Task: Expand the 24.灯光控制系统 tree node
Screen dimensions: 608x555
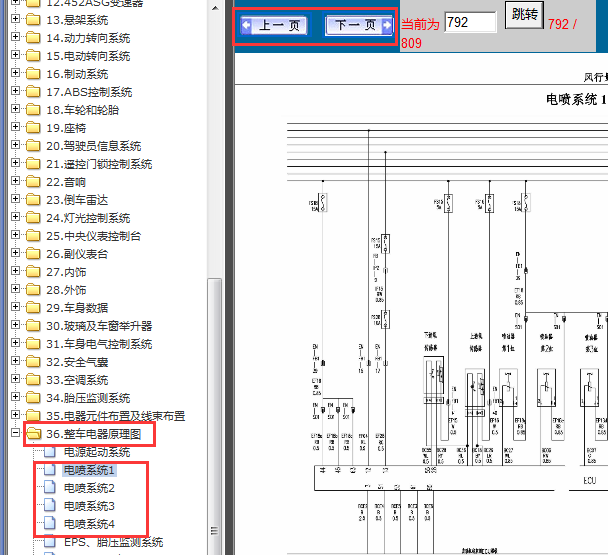Action: click(x=15, y=217)
